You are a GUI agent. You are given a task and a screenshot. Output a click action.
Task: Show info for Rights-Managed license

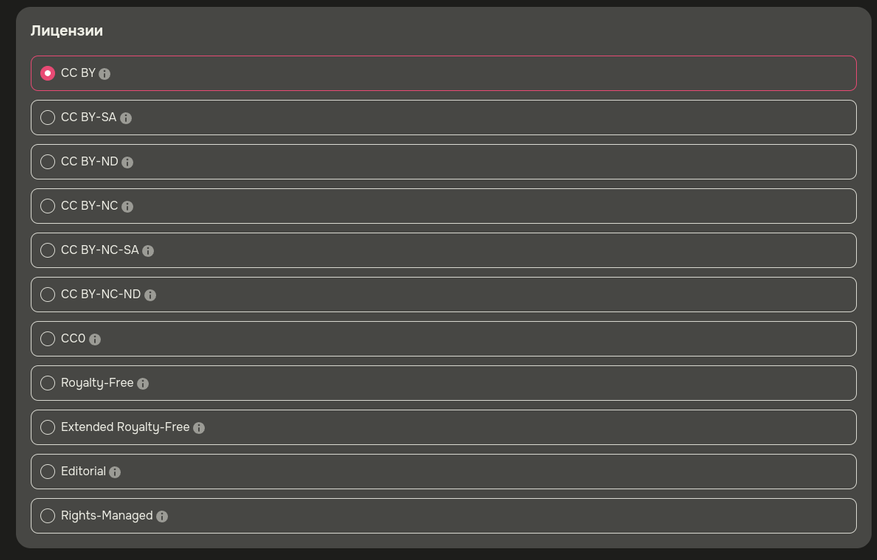[162, 517]
